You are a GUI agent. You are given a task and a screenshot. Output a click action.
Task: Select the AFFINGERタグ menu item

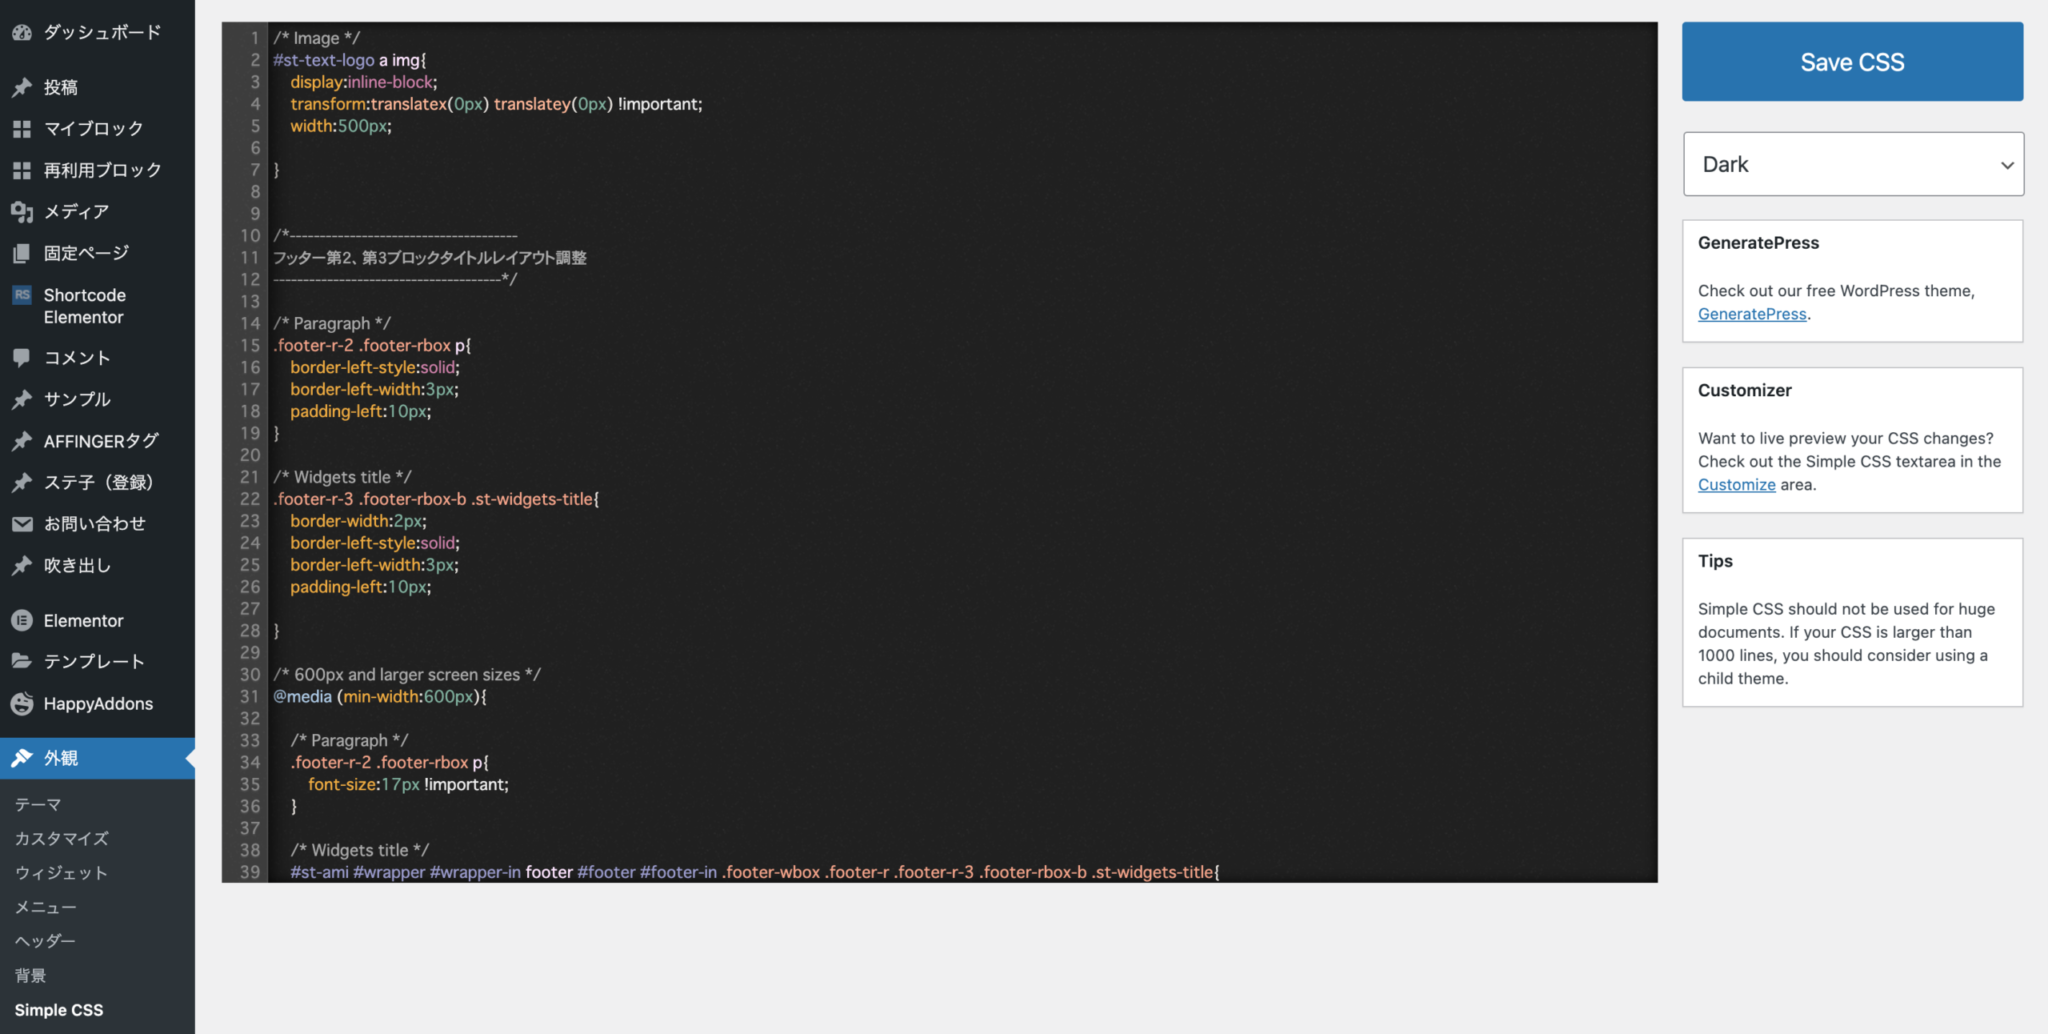(101, 441)
